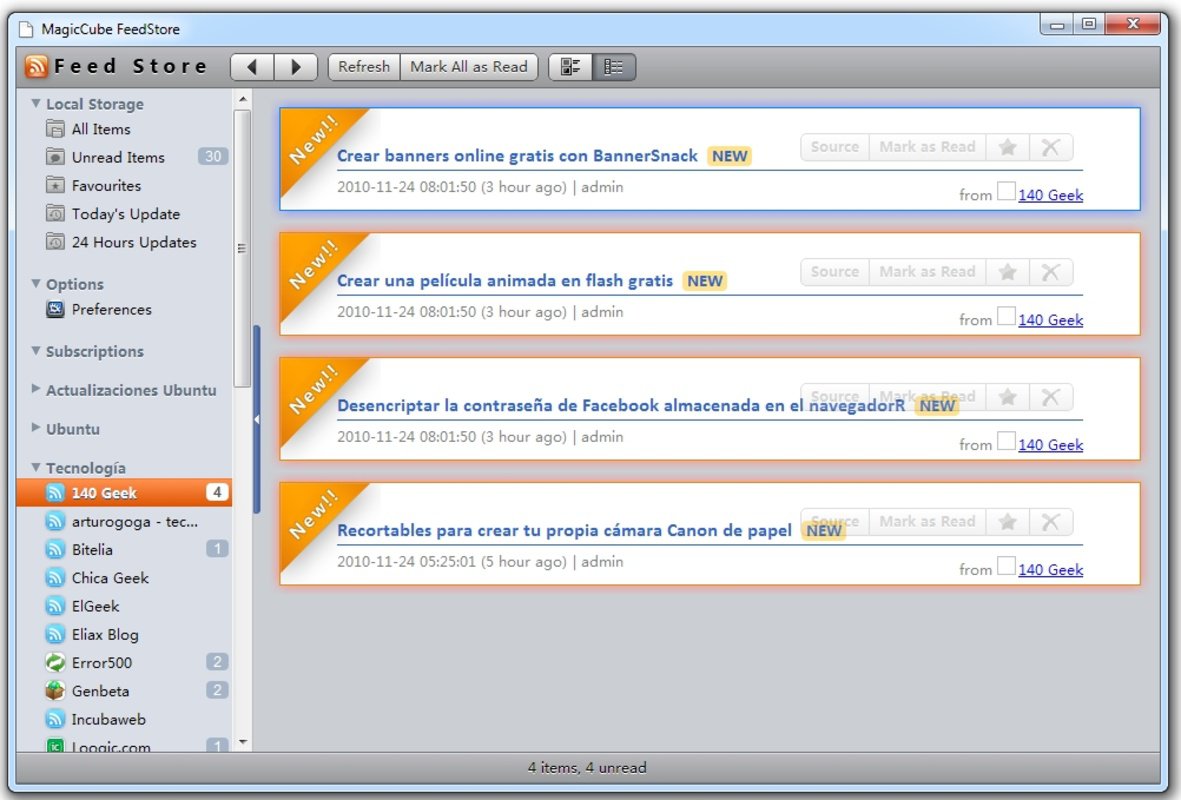Click the sidebar scrollbar thumb
1181x800 pixels.
pyautogui.click(x=242, y=249)
